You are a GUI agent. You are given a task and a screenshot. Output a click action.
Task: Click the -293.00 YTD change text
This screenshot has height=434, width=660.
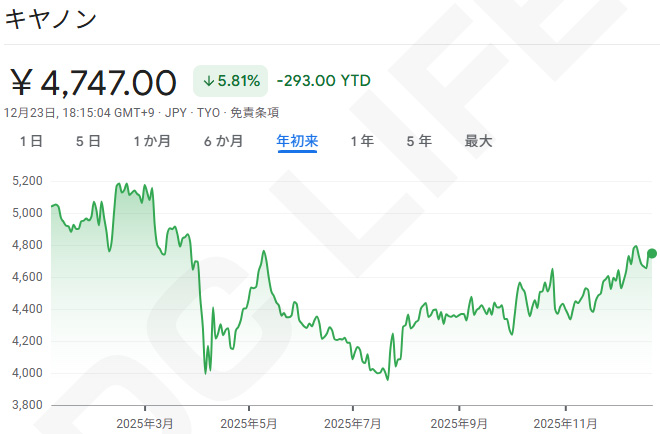[x=323, y=81]
